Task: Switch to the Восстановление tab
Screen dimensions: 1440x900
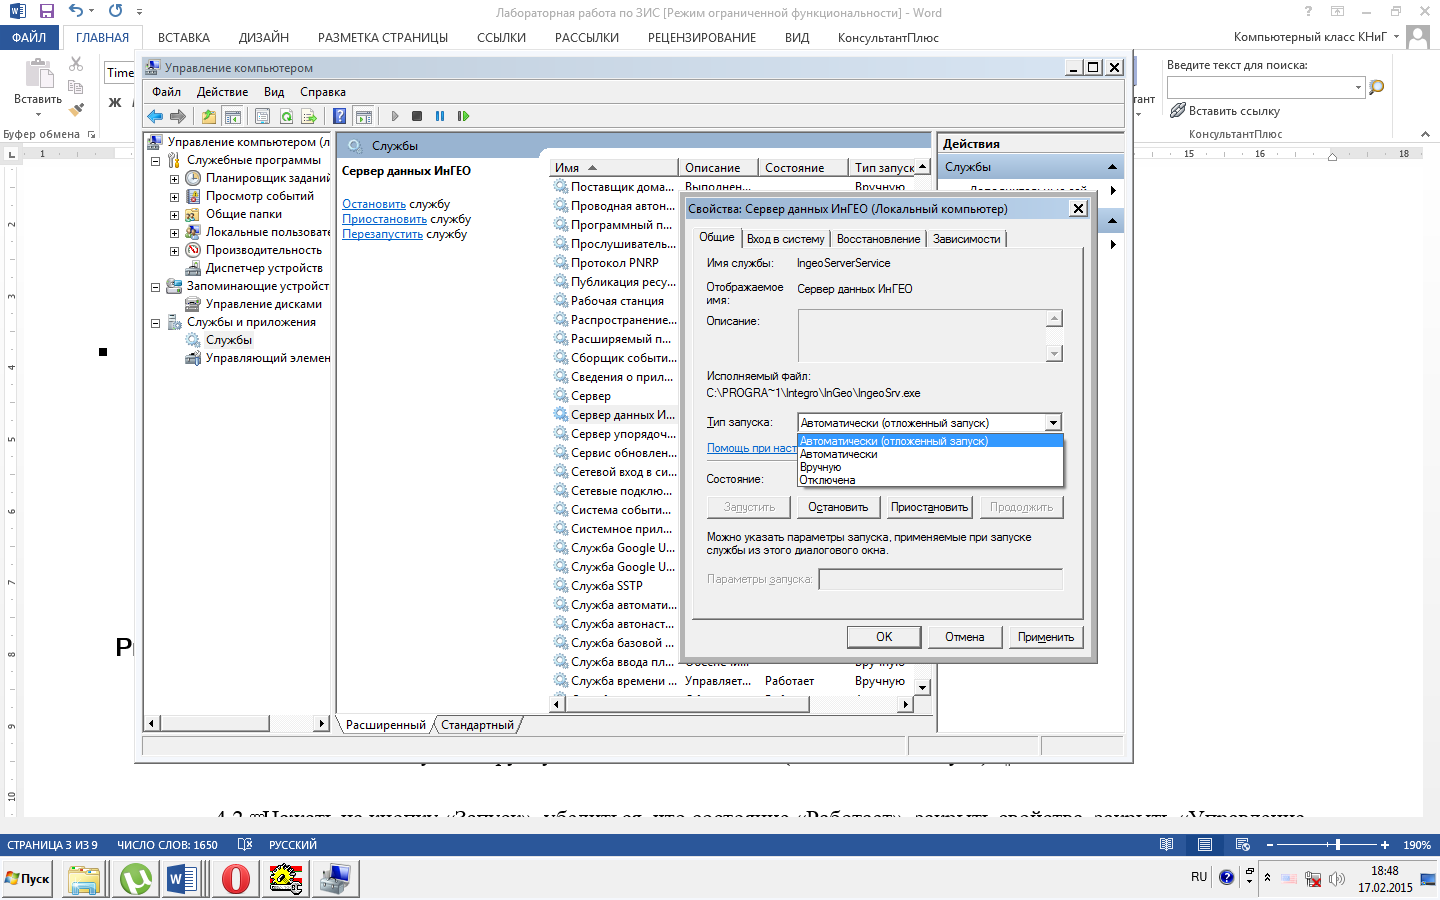Action: click(x=878, y=239)
